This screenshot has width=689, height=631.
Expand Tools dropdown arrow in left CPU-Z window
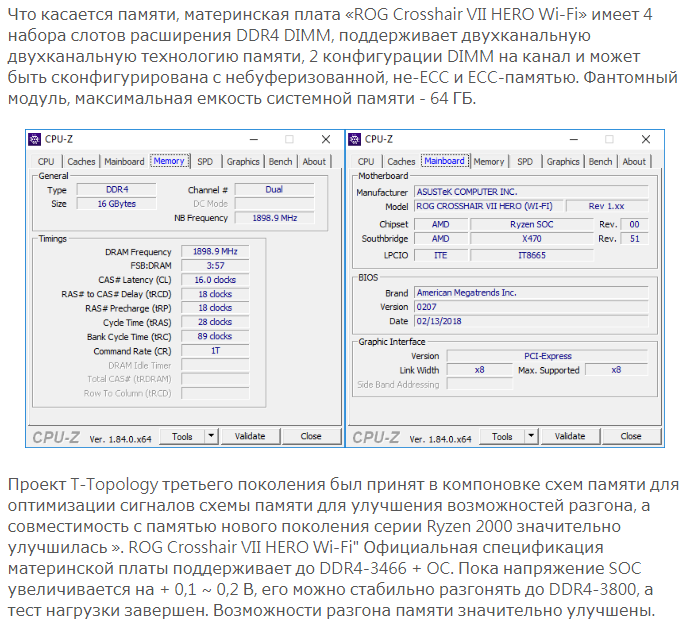click(x=211, y=436)
